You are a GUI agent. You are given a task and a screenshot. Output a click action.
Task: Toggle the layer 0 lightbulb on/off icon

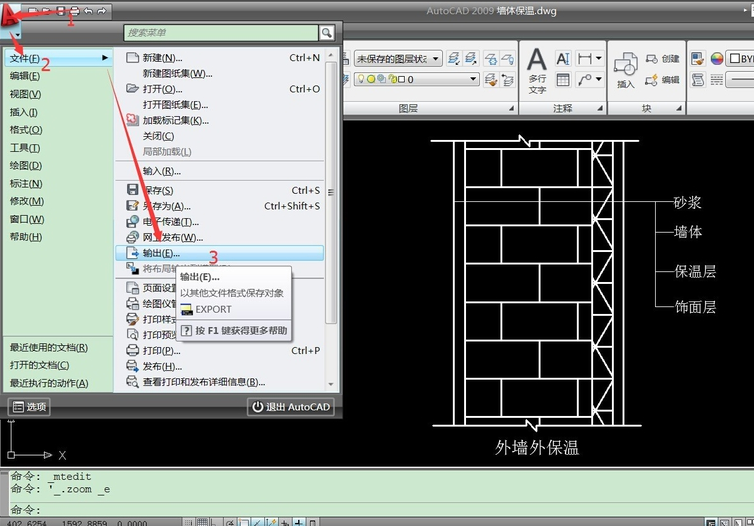(x=361, y=79)
